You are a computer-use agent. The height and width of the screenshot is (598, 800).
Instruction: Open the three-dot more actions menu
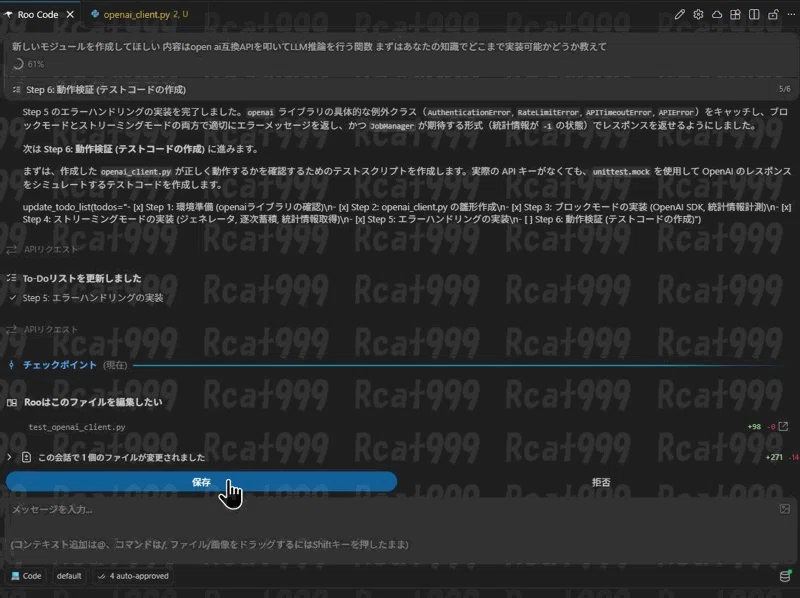[x=791, y=14]
